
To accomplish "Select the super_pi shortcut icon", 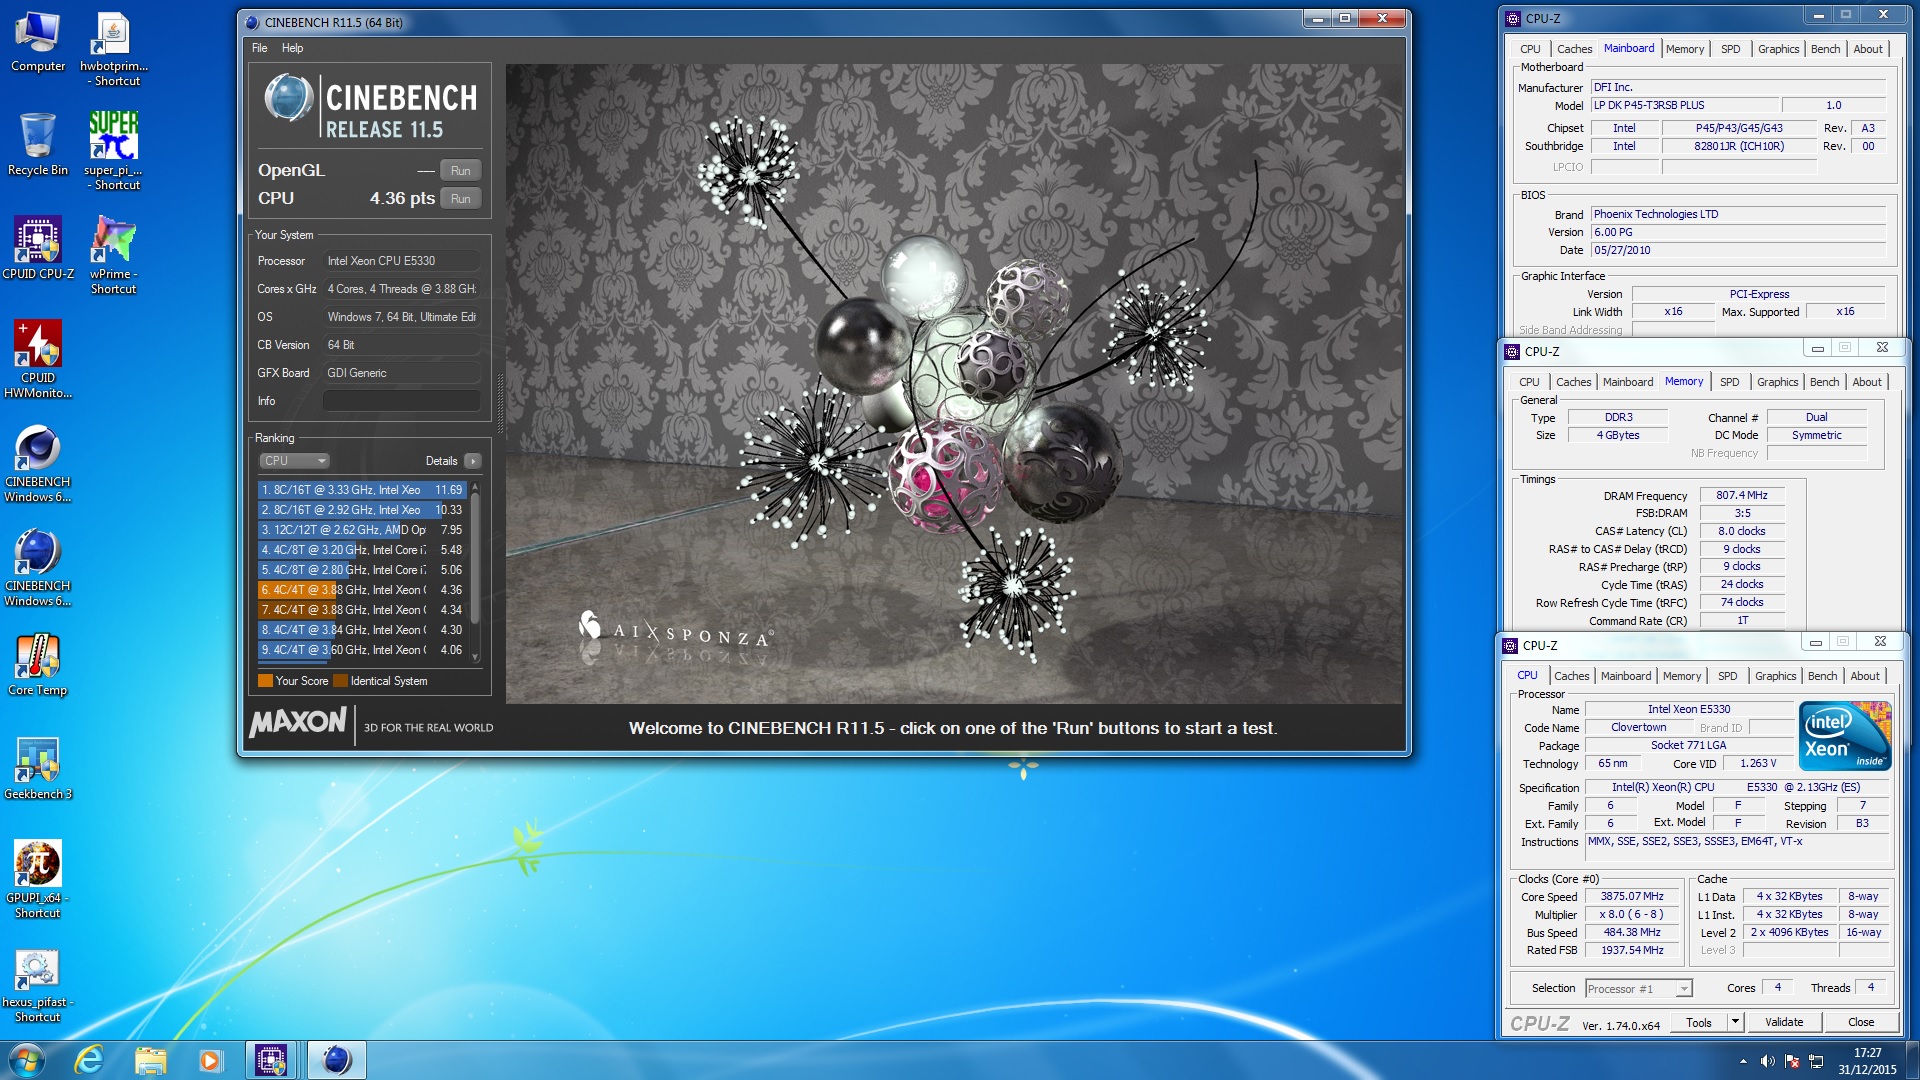I will (113, 150).
